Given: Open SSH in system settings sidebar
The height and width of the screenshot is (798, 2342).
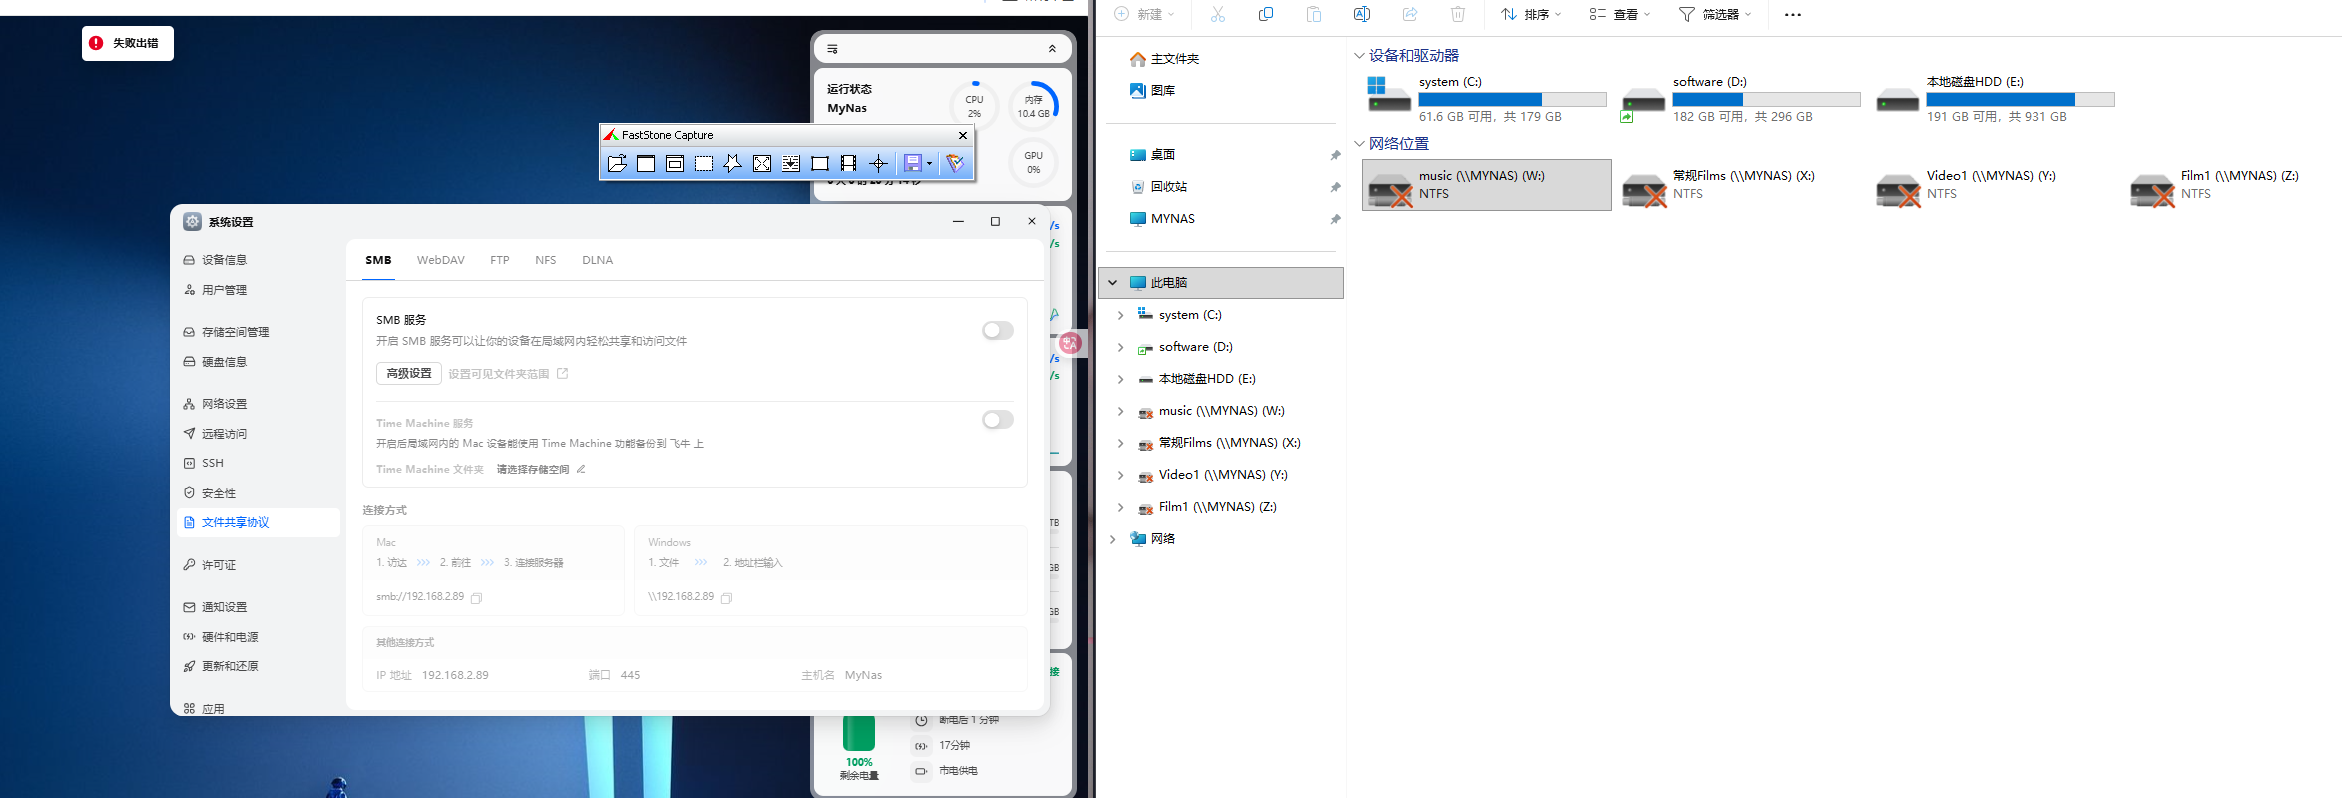Looking at the screenshot, I should click(258, 463).
